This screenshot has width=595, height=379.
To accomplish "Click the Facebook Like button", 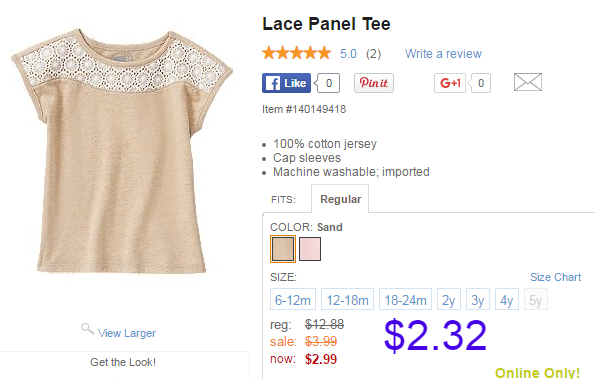I will pos(286,83).
